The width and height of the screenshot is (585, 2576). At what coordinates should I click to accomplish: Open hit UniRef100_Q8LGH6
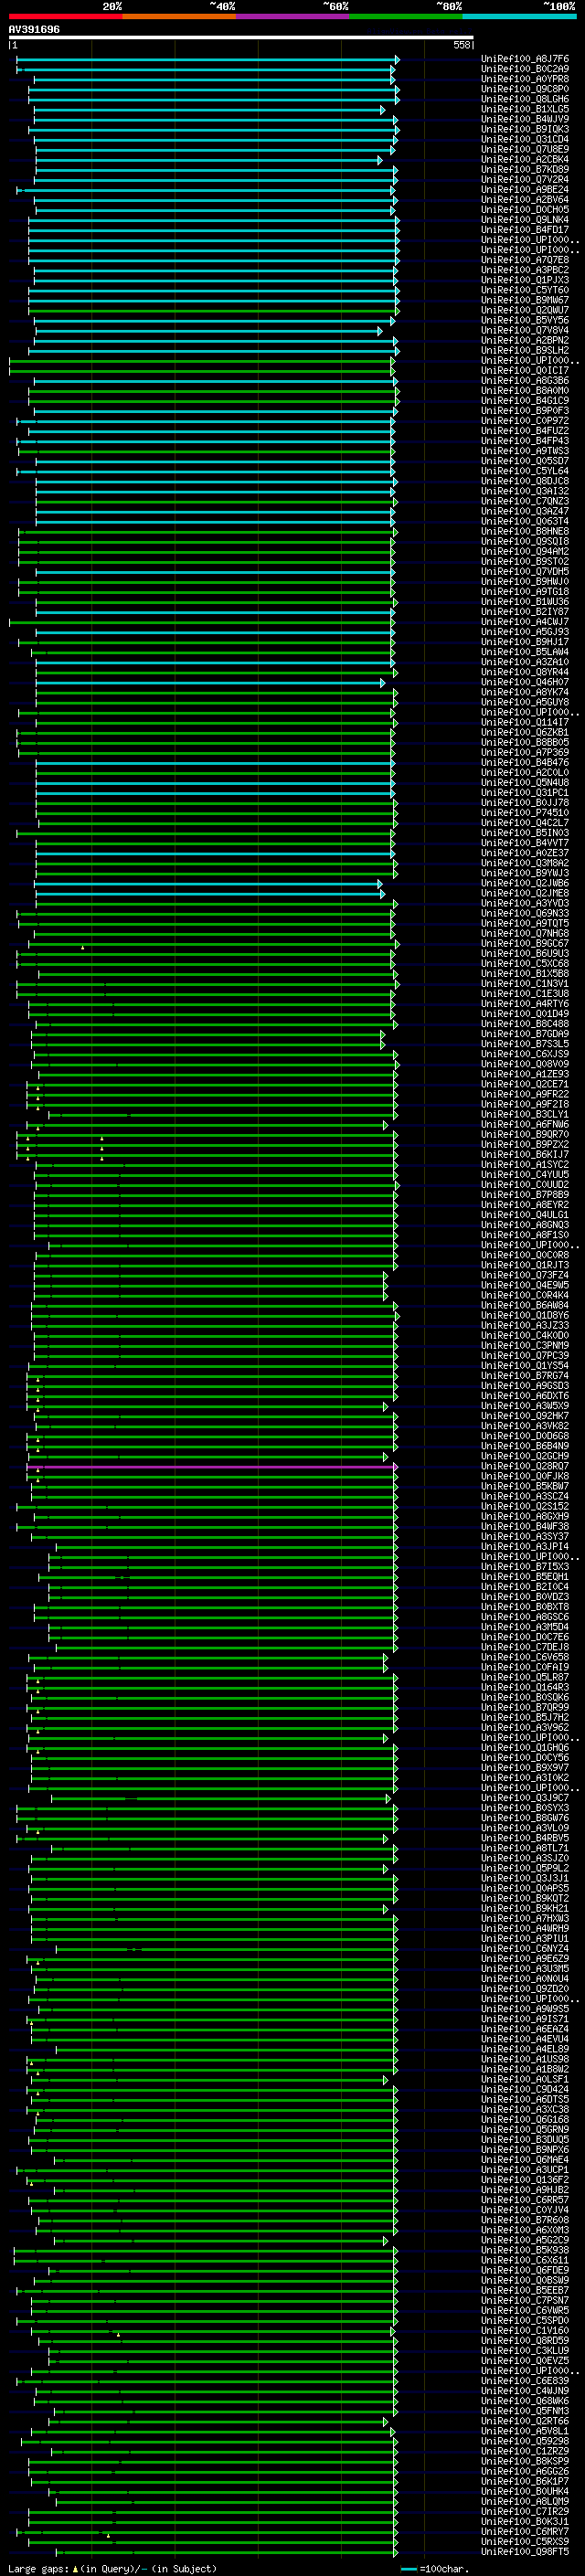[x=525, y=99]
